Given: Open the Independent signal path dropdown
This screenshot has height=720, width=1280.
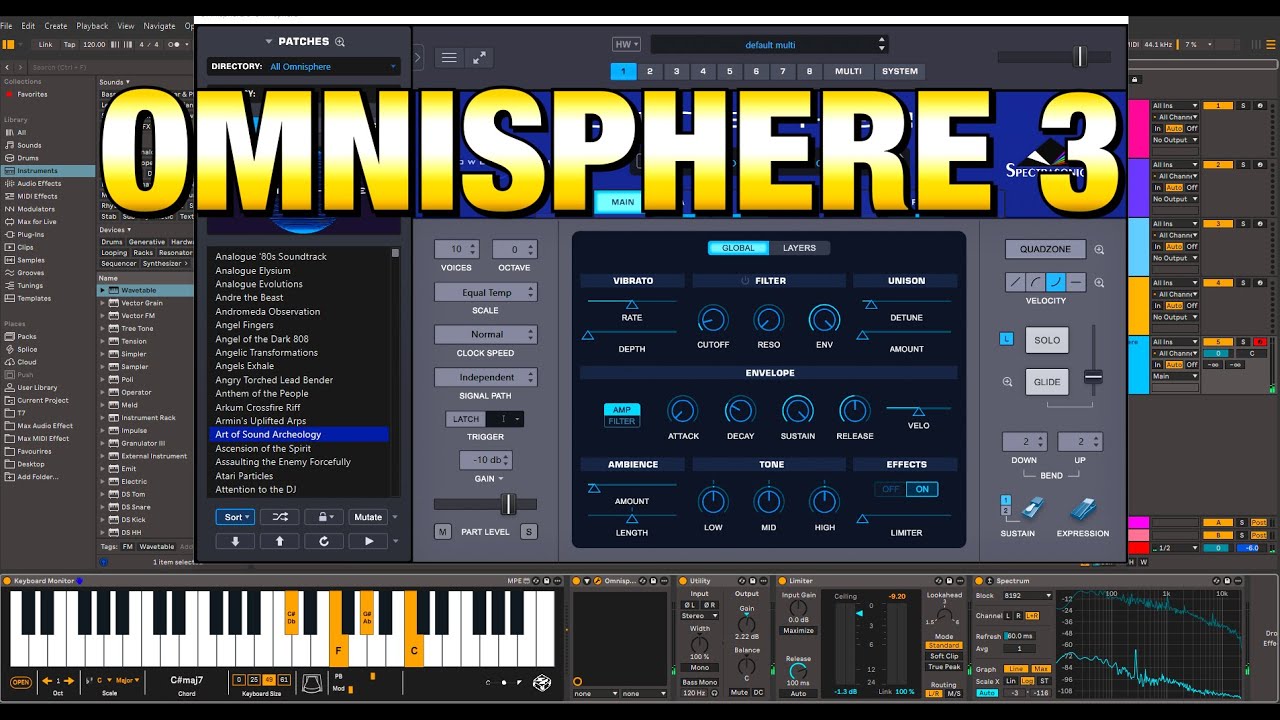Looking at the screenshot, I should (x=486, y=377).
